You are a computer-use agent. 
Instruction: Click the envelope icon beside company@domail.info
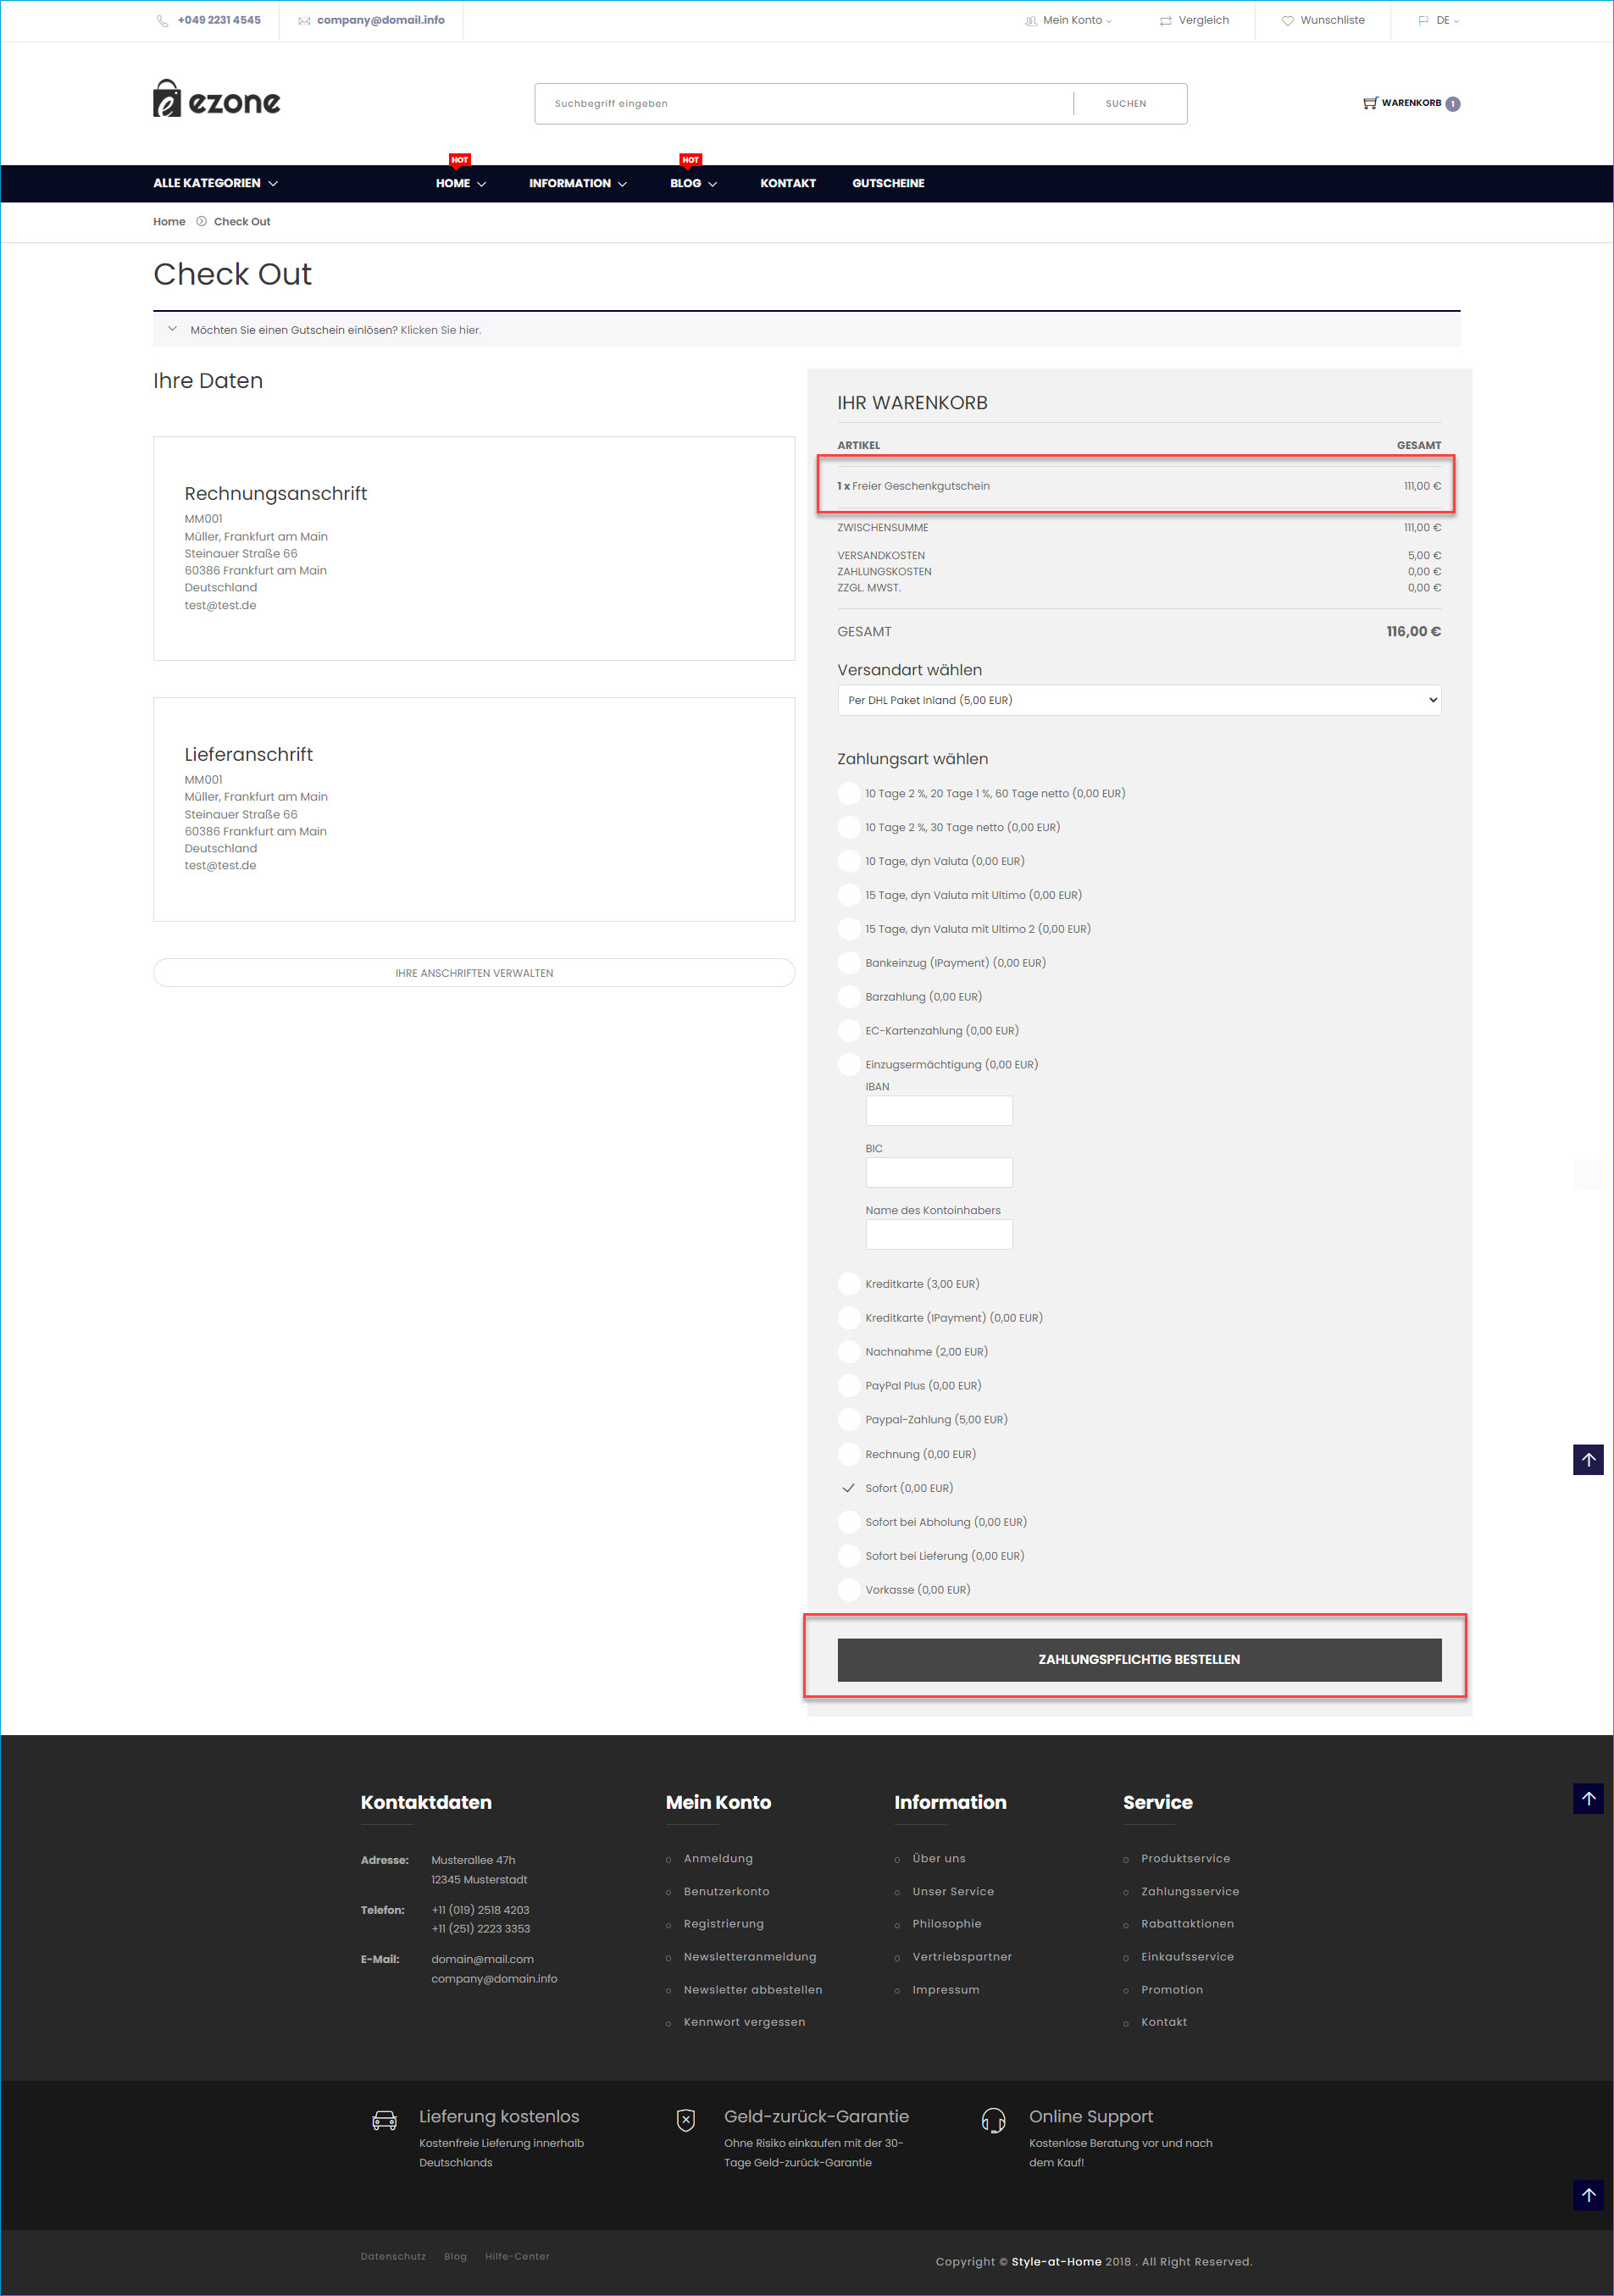(304, 21)
